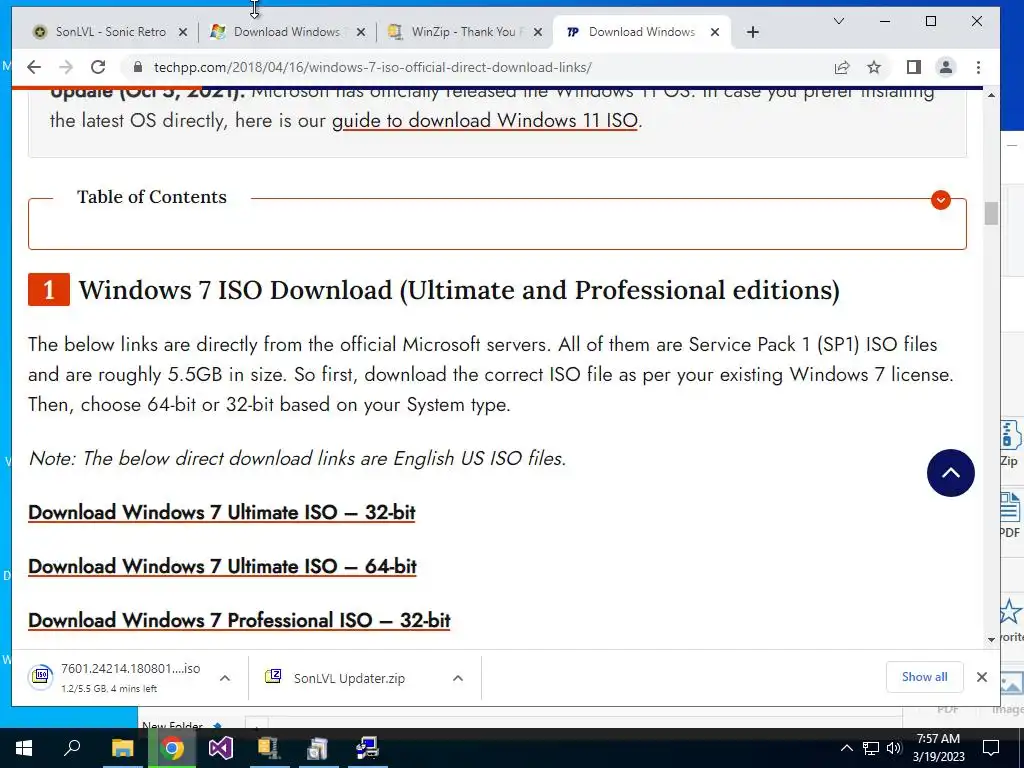Close the downloads bar

(982, 677)
